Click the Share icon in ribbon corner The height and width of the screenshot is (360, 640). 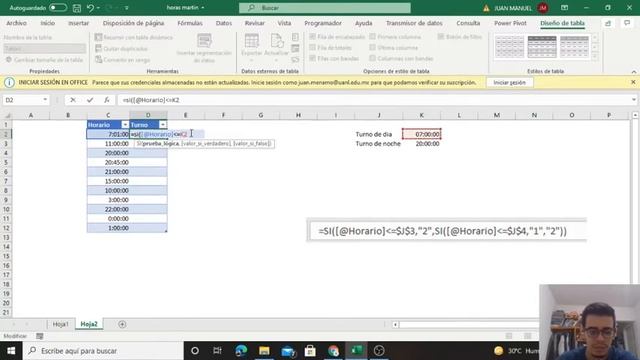[x=608, y=23]
